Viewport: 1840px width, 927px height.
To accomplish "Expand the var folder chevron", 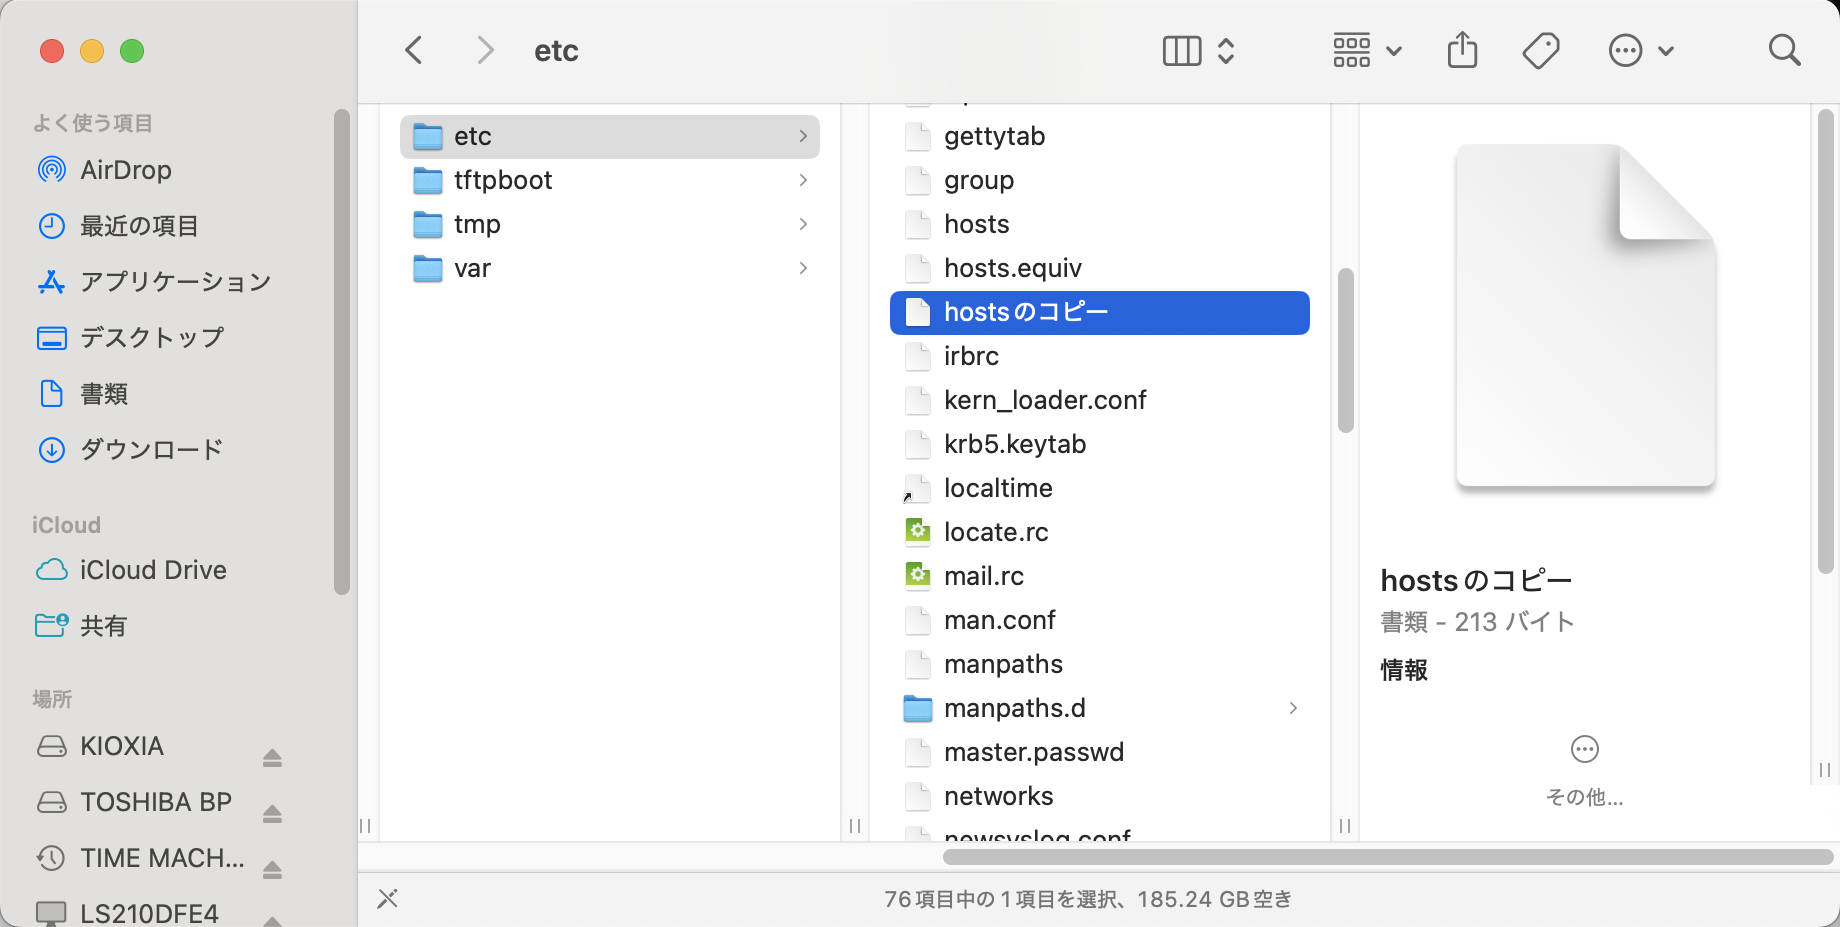I will (802, 268).
